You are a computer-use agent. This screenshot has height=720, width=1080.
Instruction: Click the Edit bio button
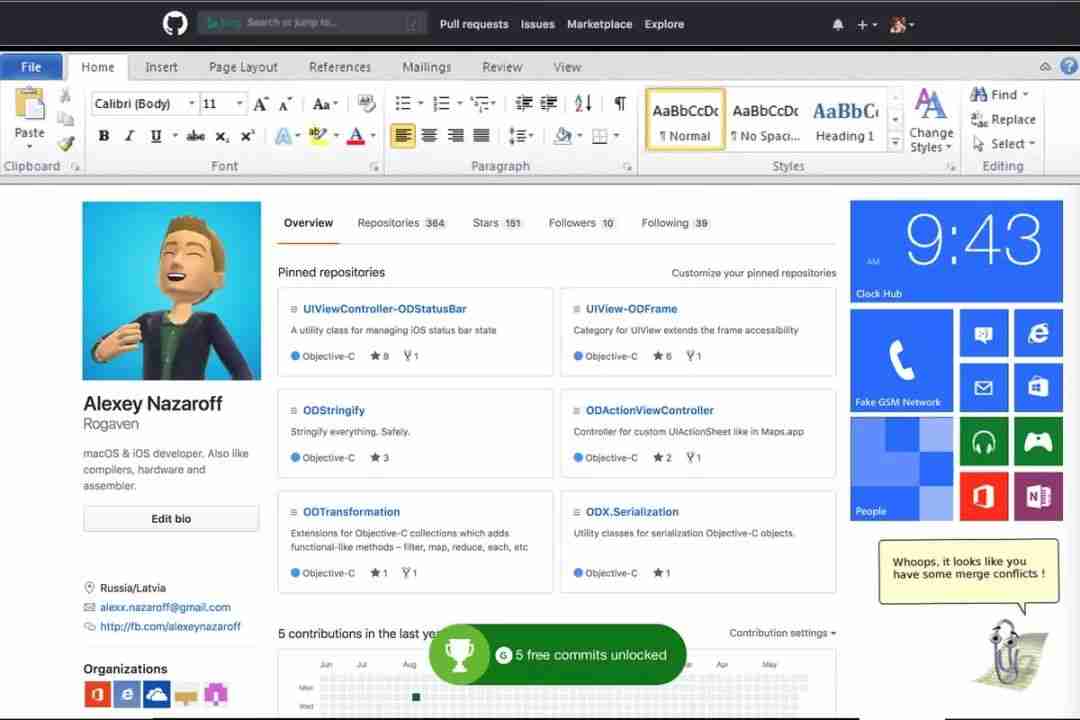coord(170,518)
